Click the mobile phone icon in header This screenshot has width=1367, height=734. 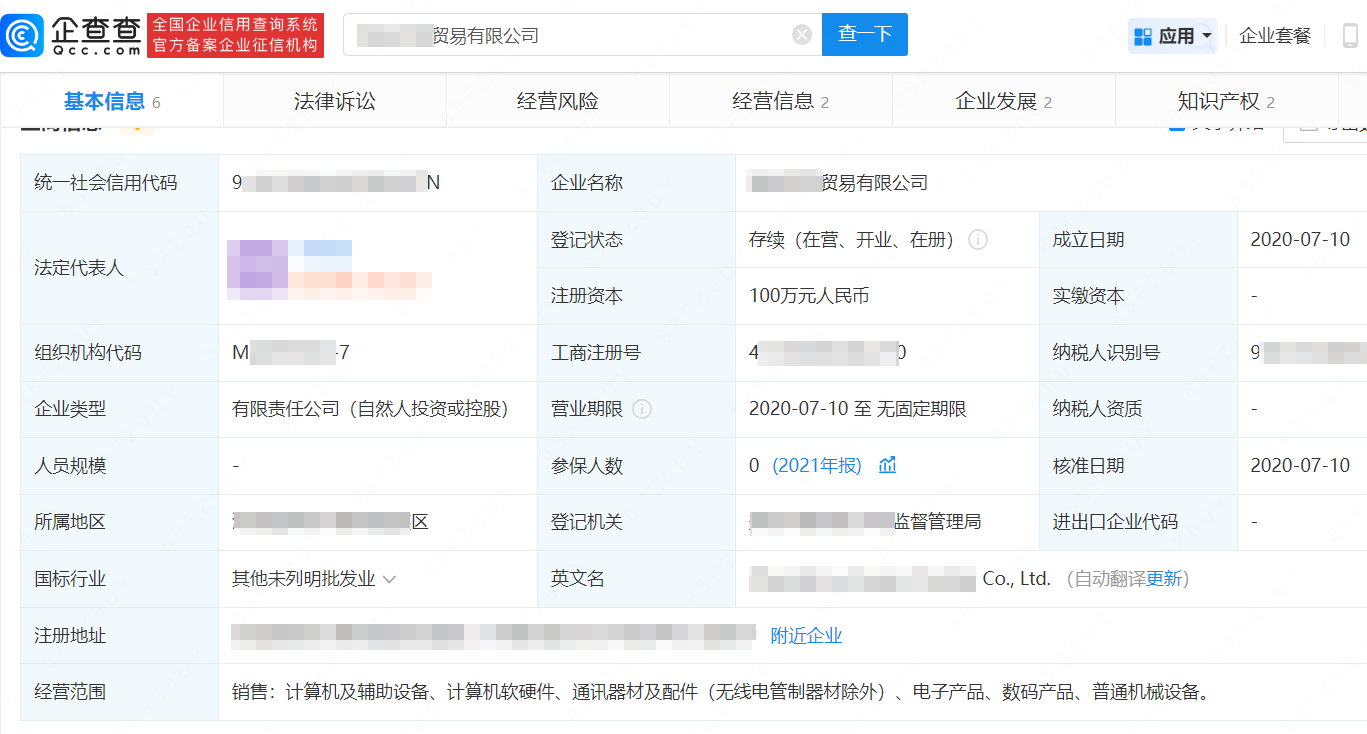pyautogui.click(x=1351, y=36)
